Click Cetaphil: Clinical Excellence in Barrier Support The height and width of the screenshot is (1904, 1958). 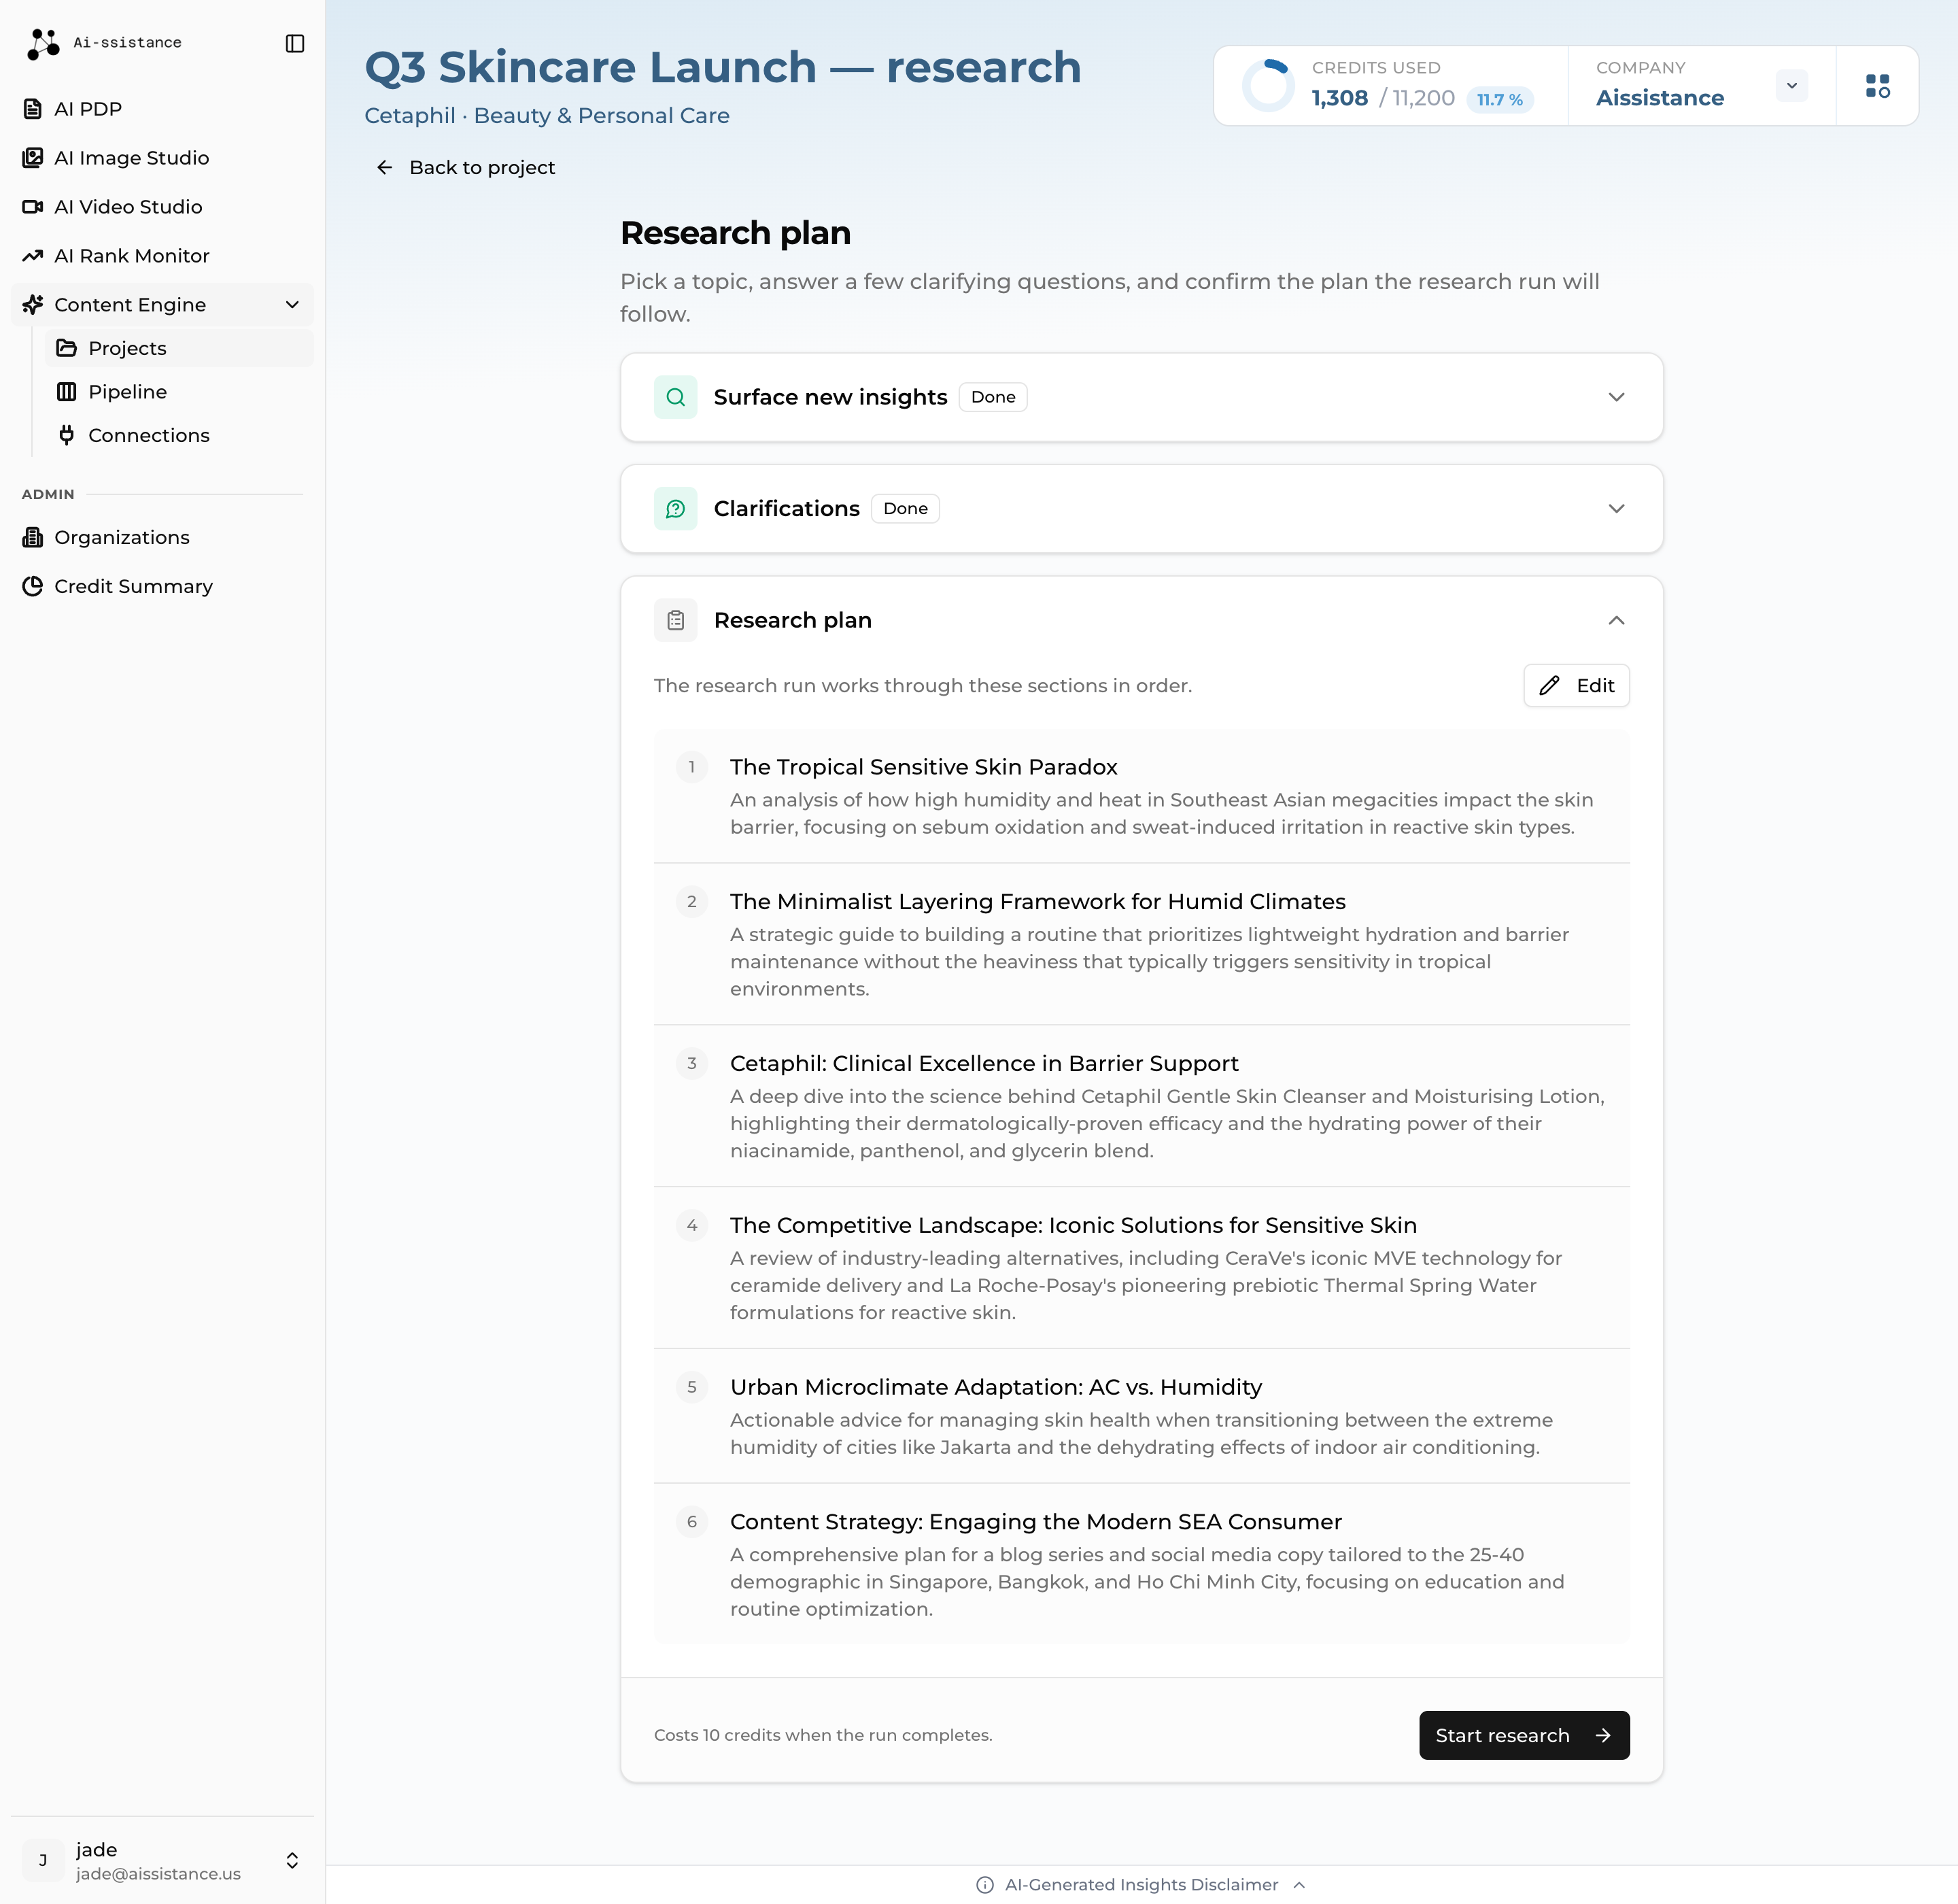pyautogui.click(x=984, y=1063)
